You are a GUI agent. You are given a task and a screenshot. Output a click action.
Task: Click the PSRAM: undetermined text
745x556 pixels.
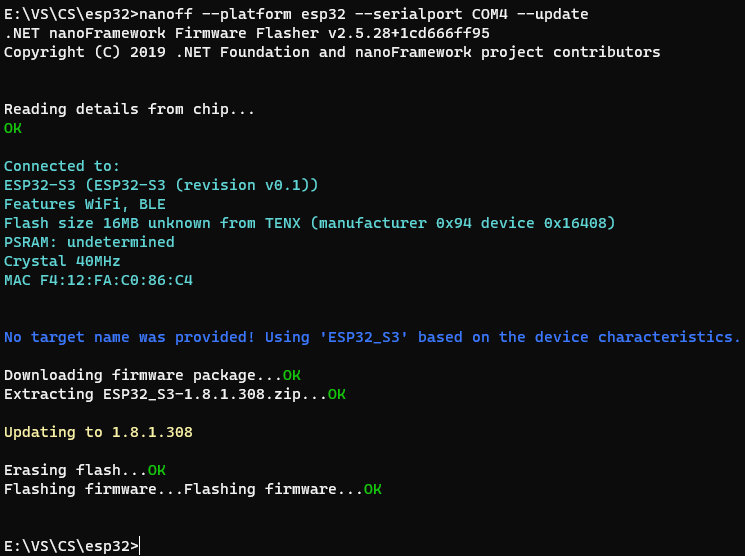coord(89,242)
